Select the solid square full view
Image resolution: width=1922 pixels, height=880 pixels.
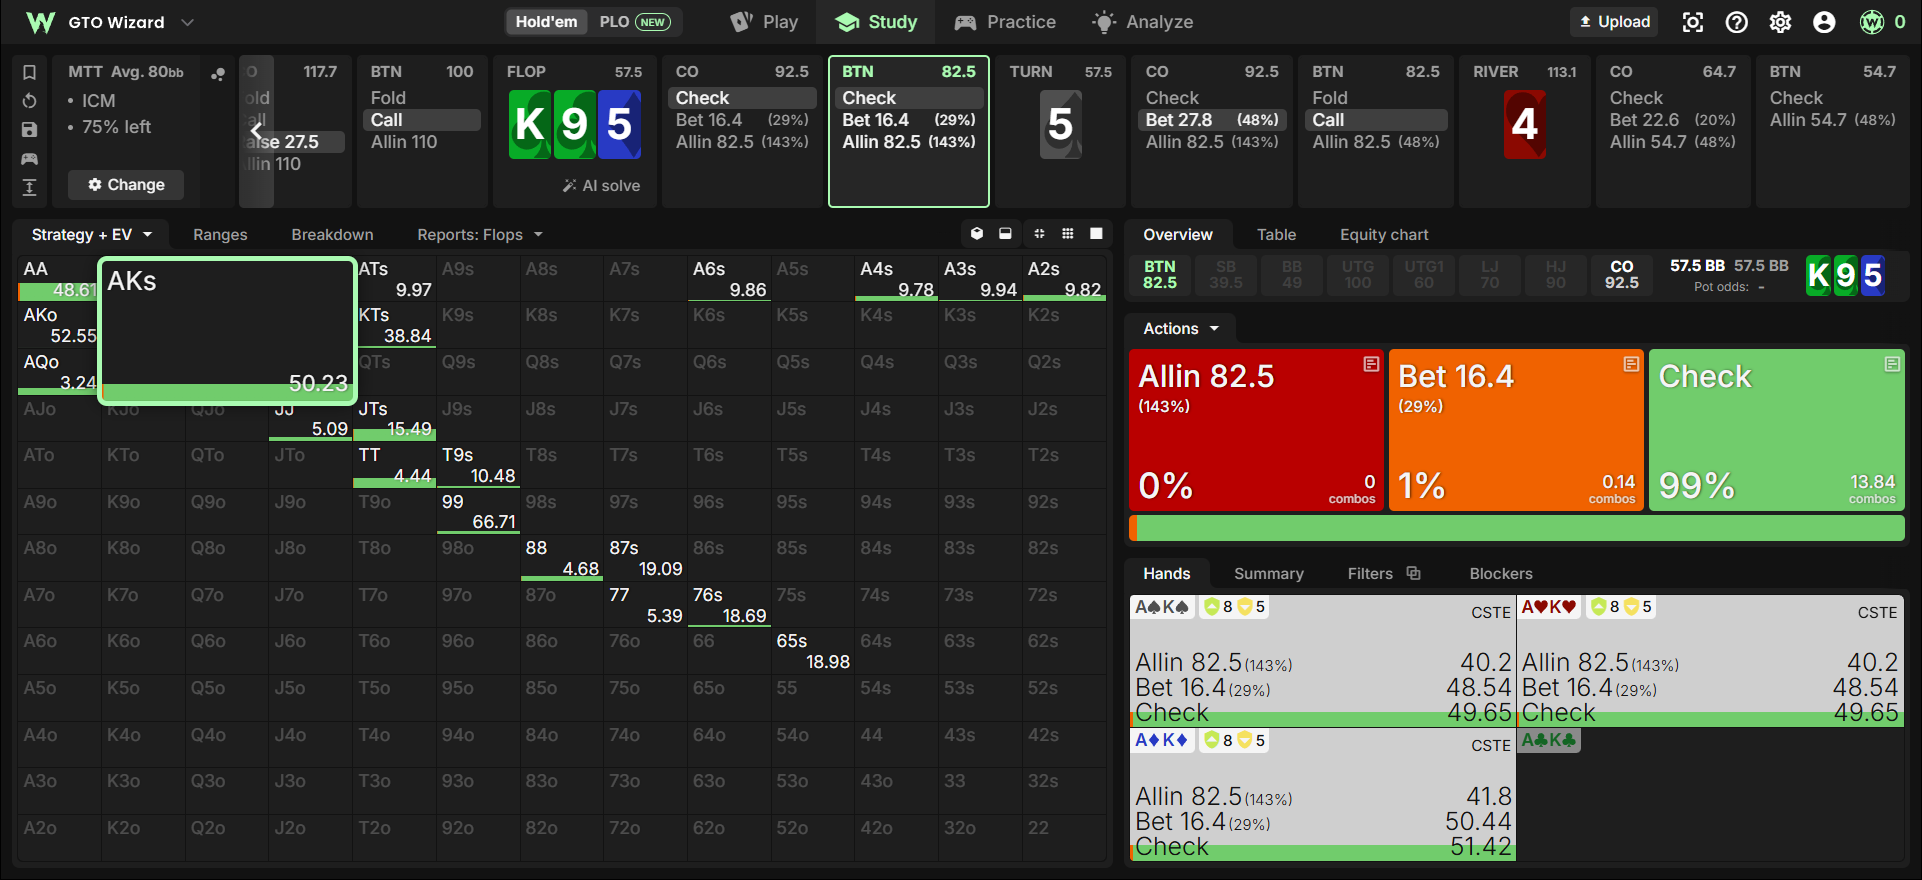click(x=1096, y=234)
